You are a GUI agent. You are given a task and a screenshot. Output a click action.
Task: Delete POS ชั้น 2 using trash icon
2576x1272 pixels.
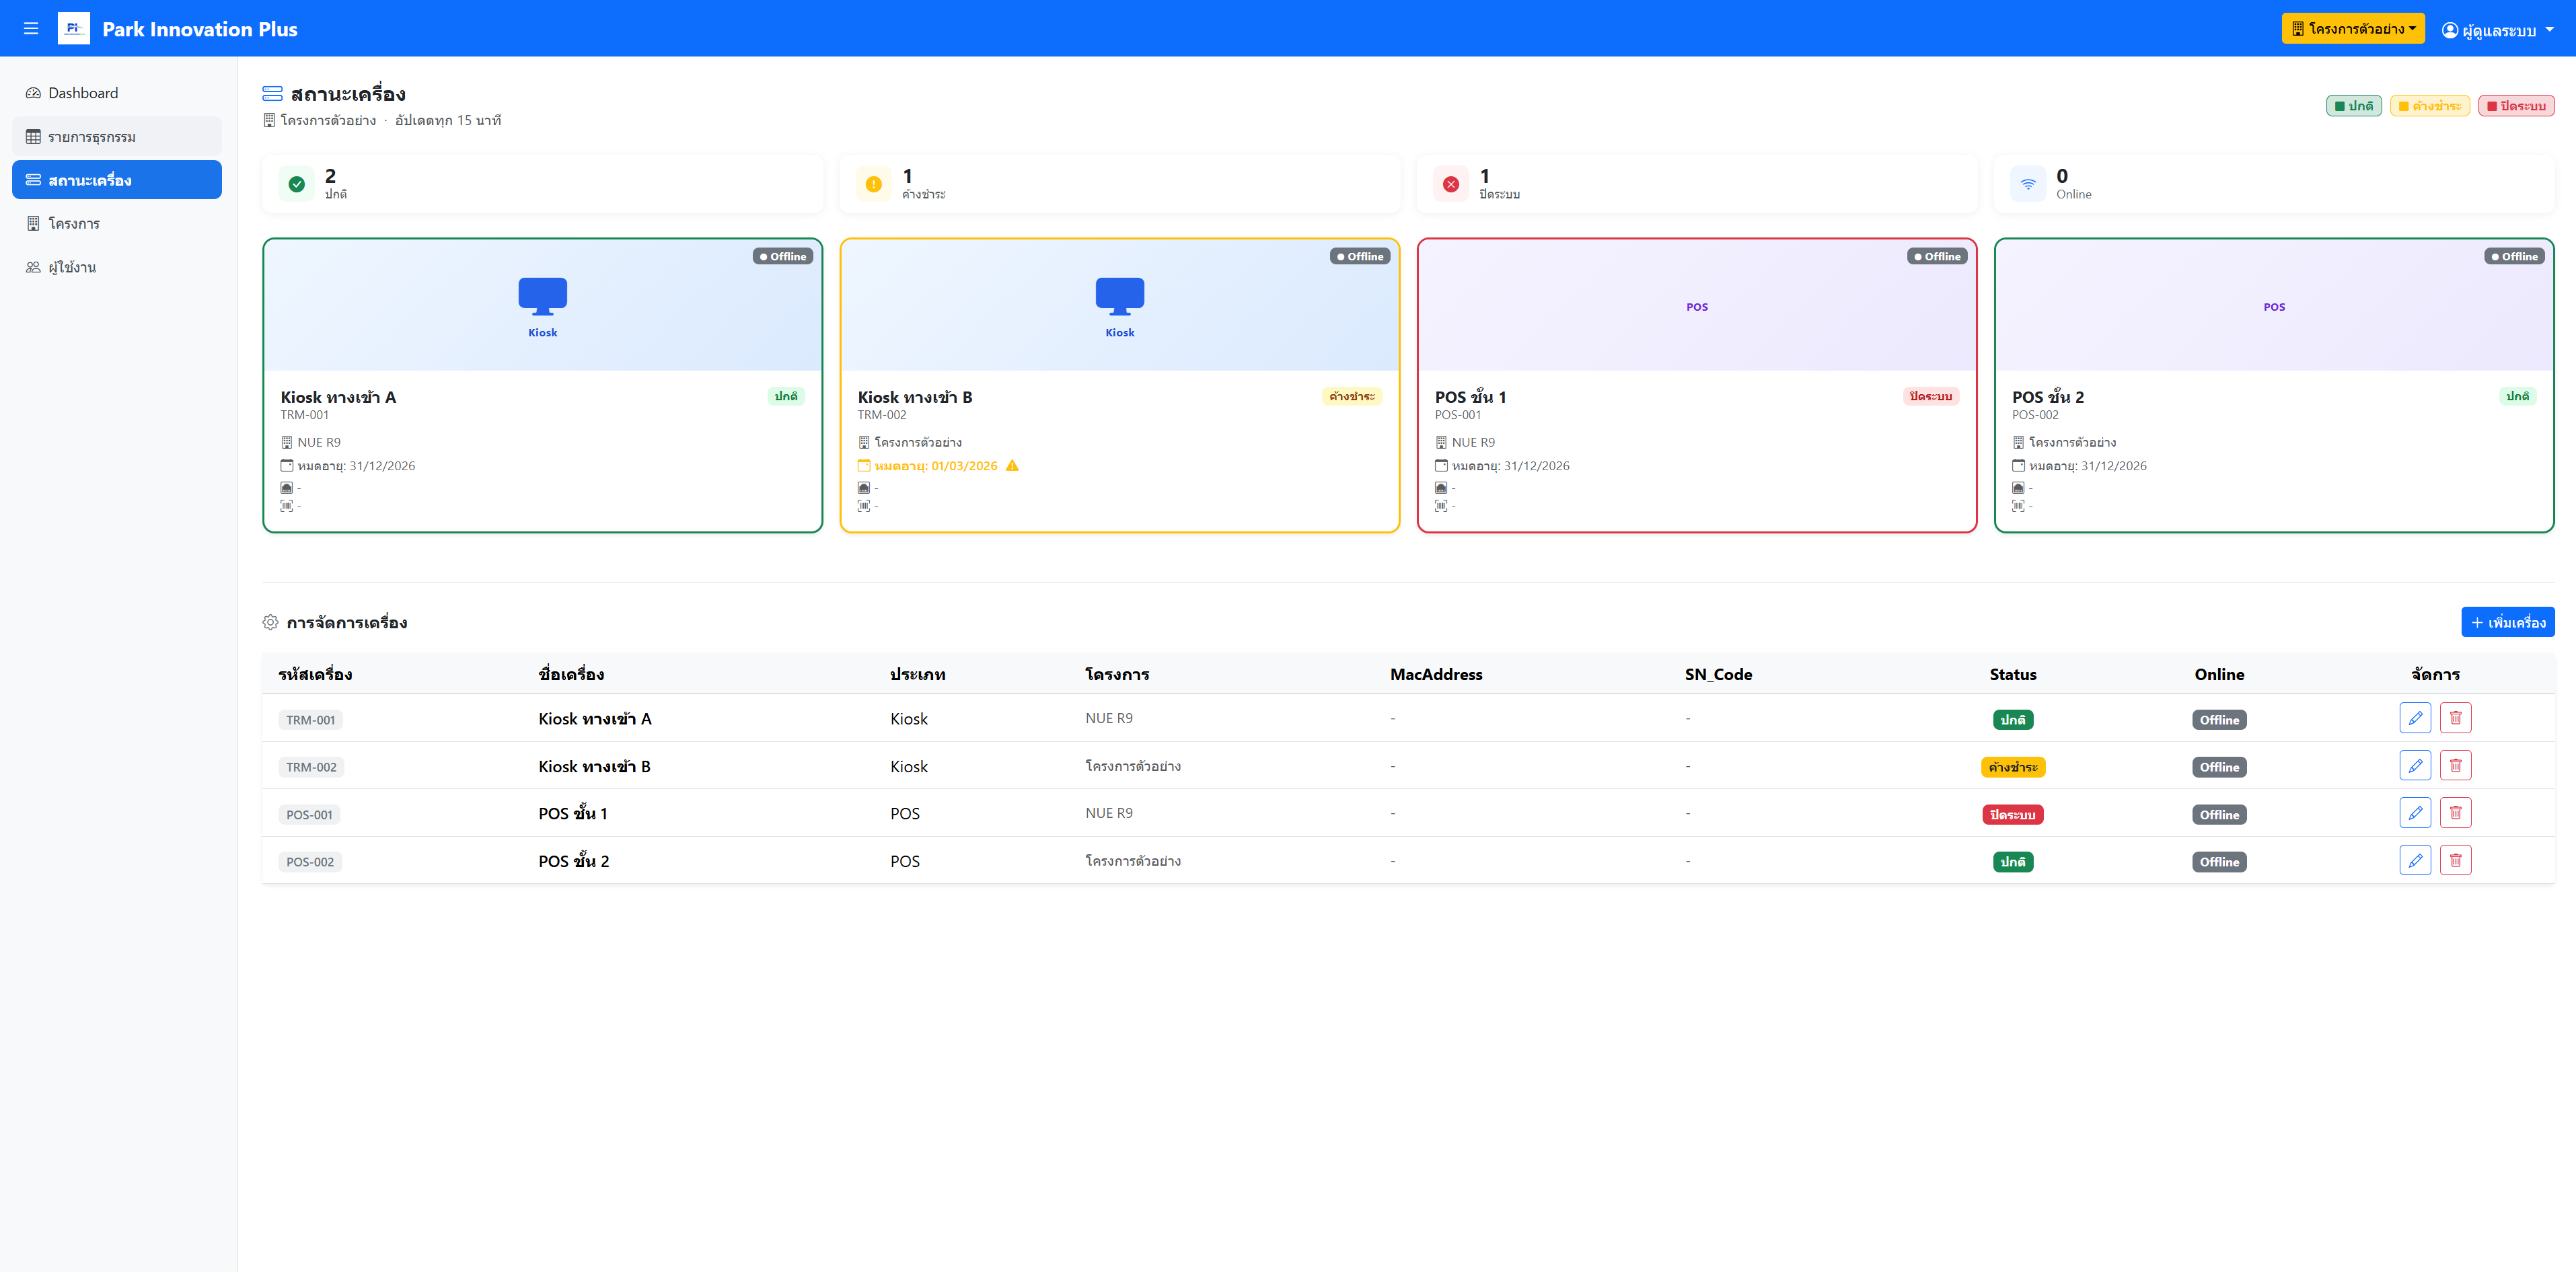[x=2455, y=860]
